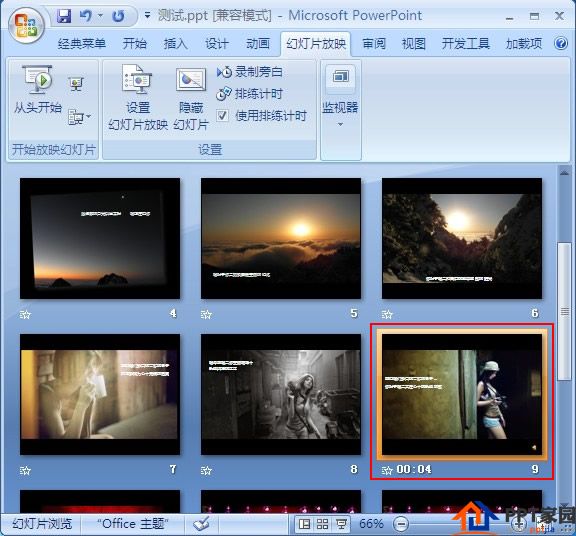This screenshot has width=576, height=536.
Task: Switch to the 插入 tab
Action: coord(176,44)
